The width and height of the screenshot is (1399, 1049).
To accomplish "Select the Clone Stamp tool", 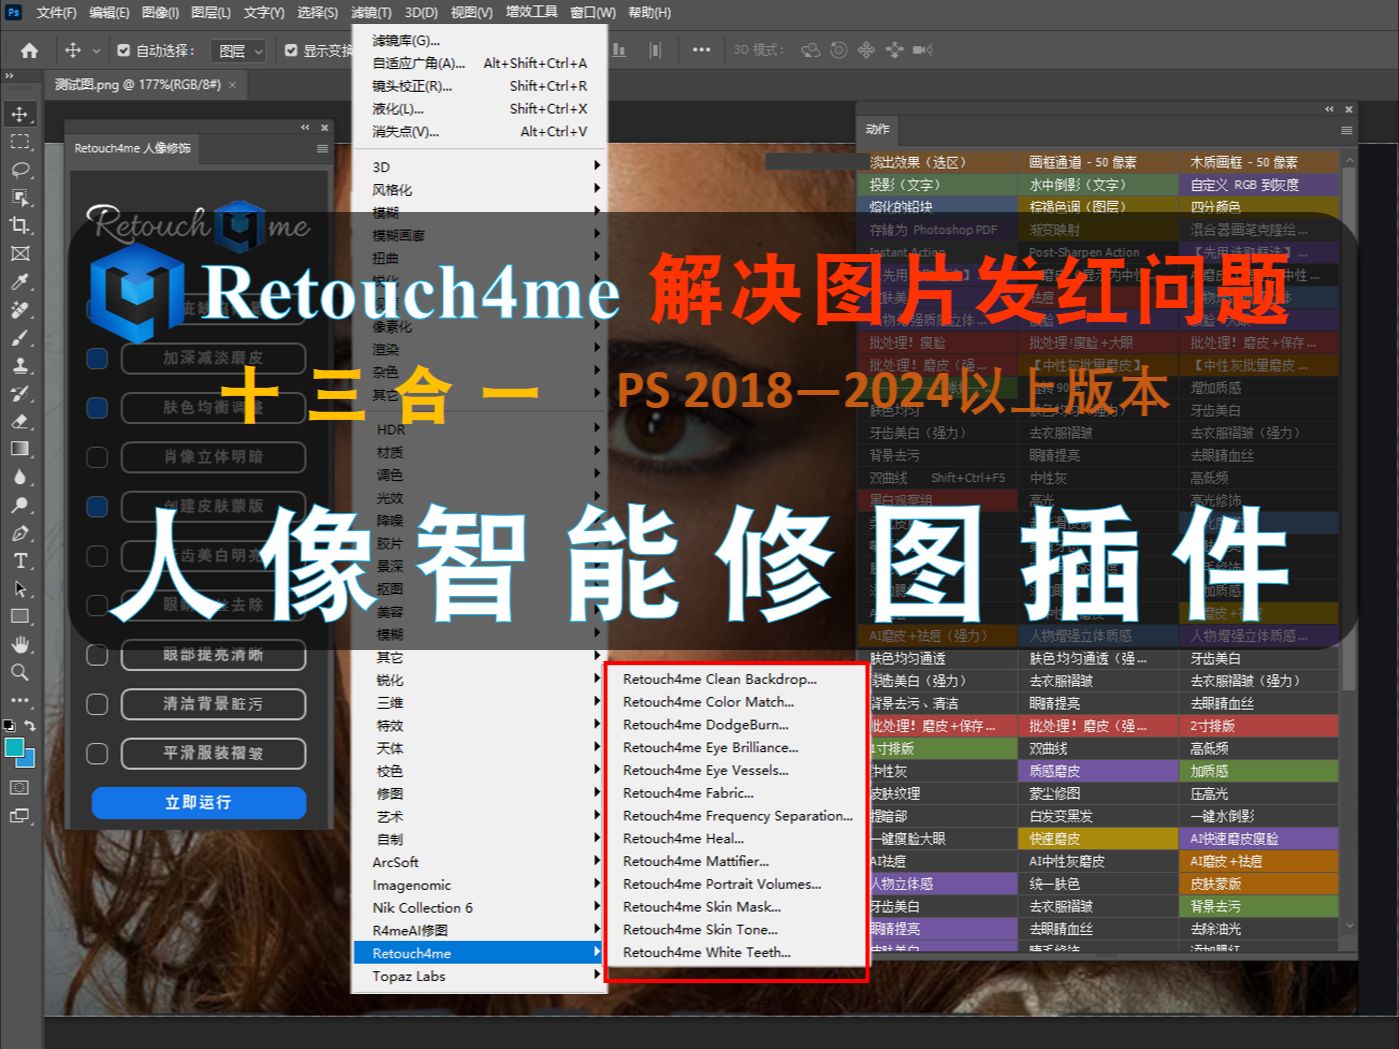I will 20,366.
